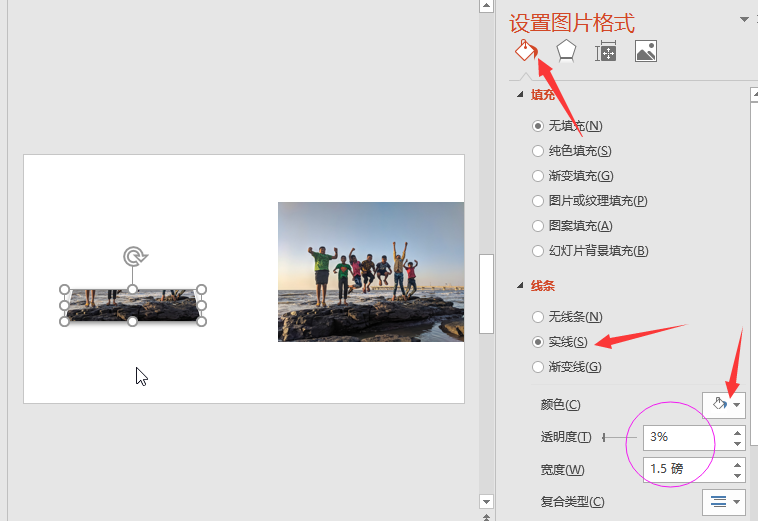758x521 pixels.
Task: Click the 透明度 slider handle
Action: [x=604, y=437]
